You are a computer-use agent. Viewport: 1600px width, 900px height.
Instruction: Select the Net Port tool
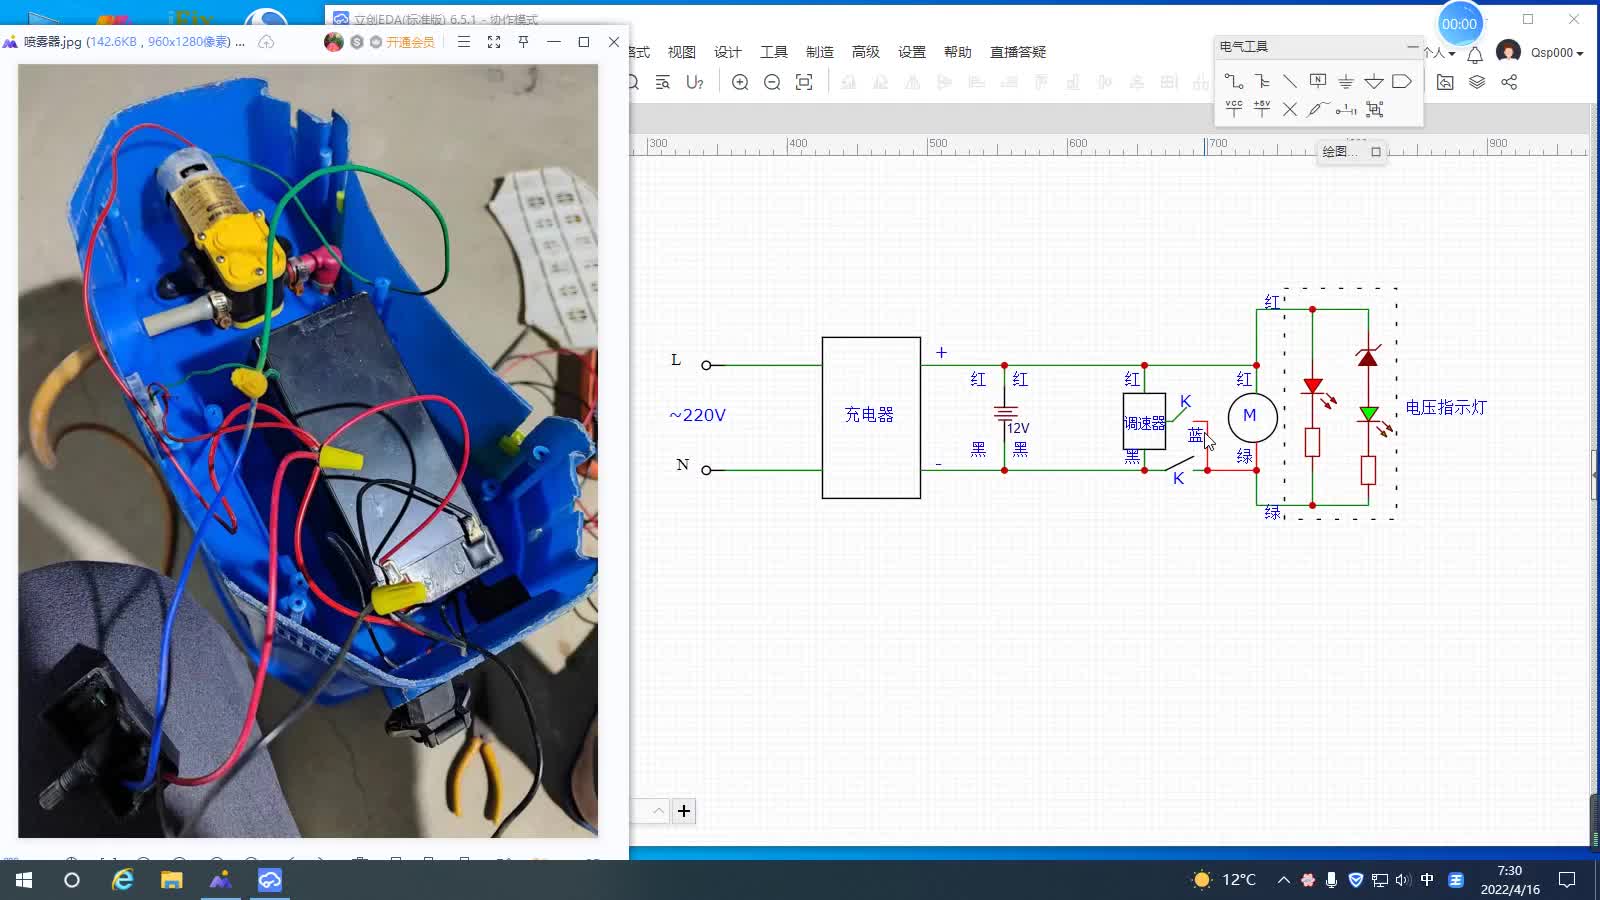tap(1402, 81)
